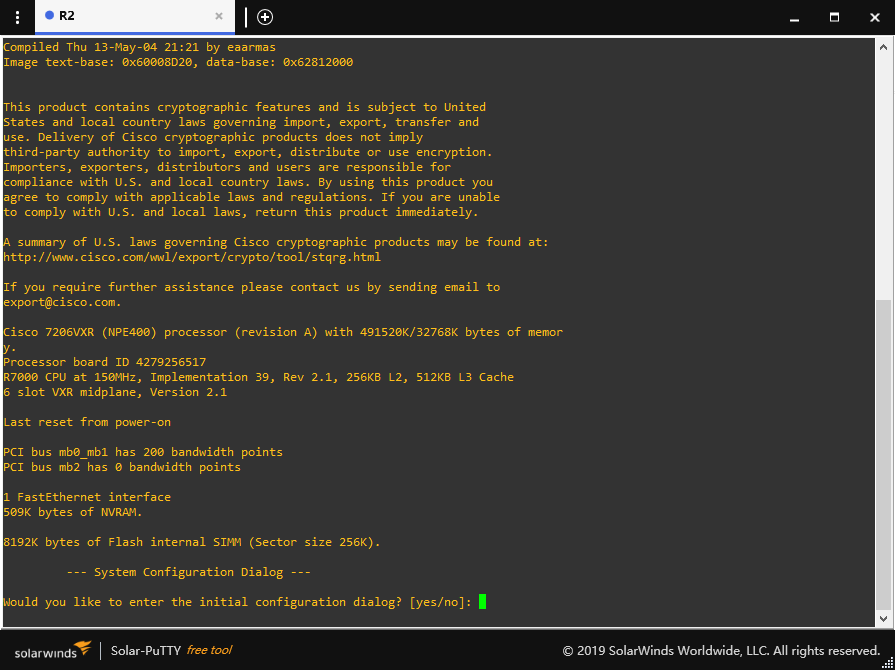Image resolution: width=895 pixels, height=670 pixels.
Task: Maximize the Solar-PuTTY window
Action: pyautogui.click(x=834, y=17)
